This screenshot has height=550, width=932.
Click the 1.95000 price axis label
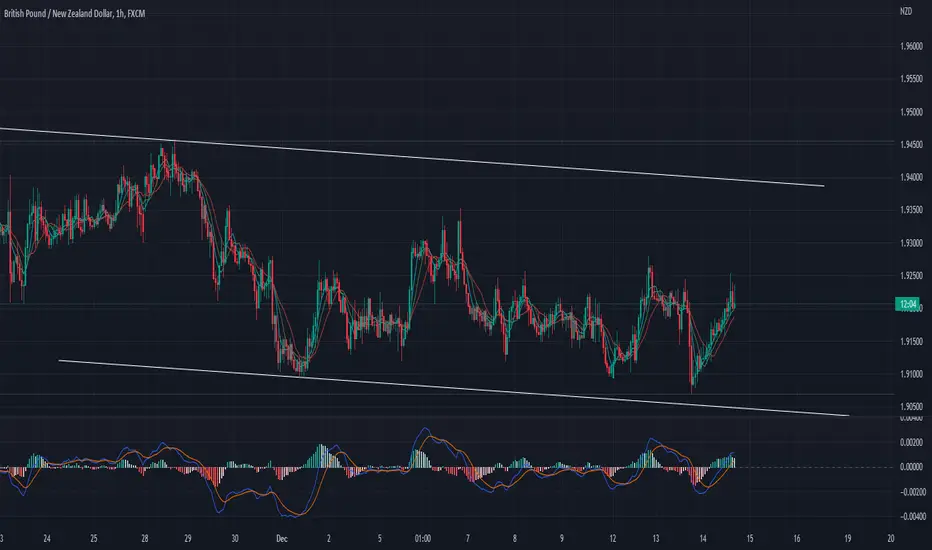click(x=911, y=112)
